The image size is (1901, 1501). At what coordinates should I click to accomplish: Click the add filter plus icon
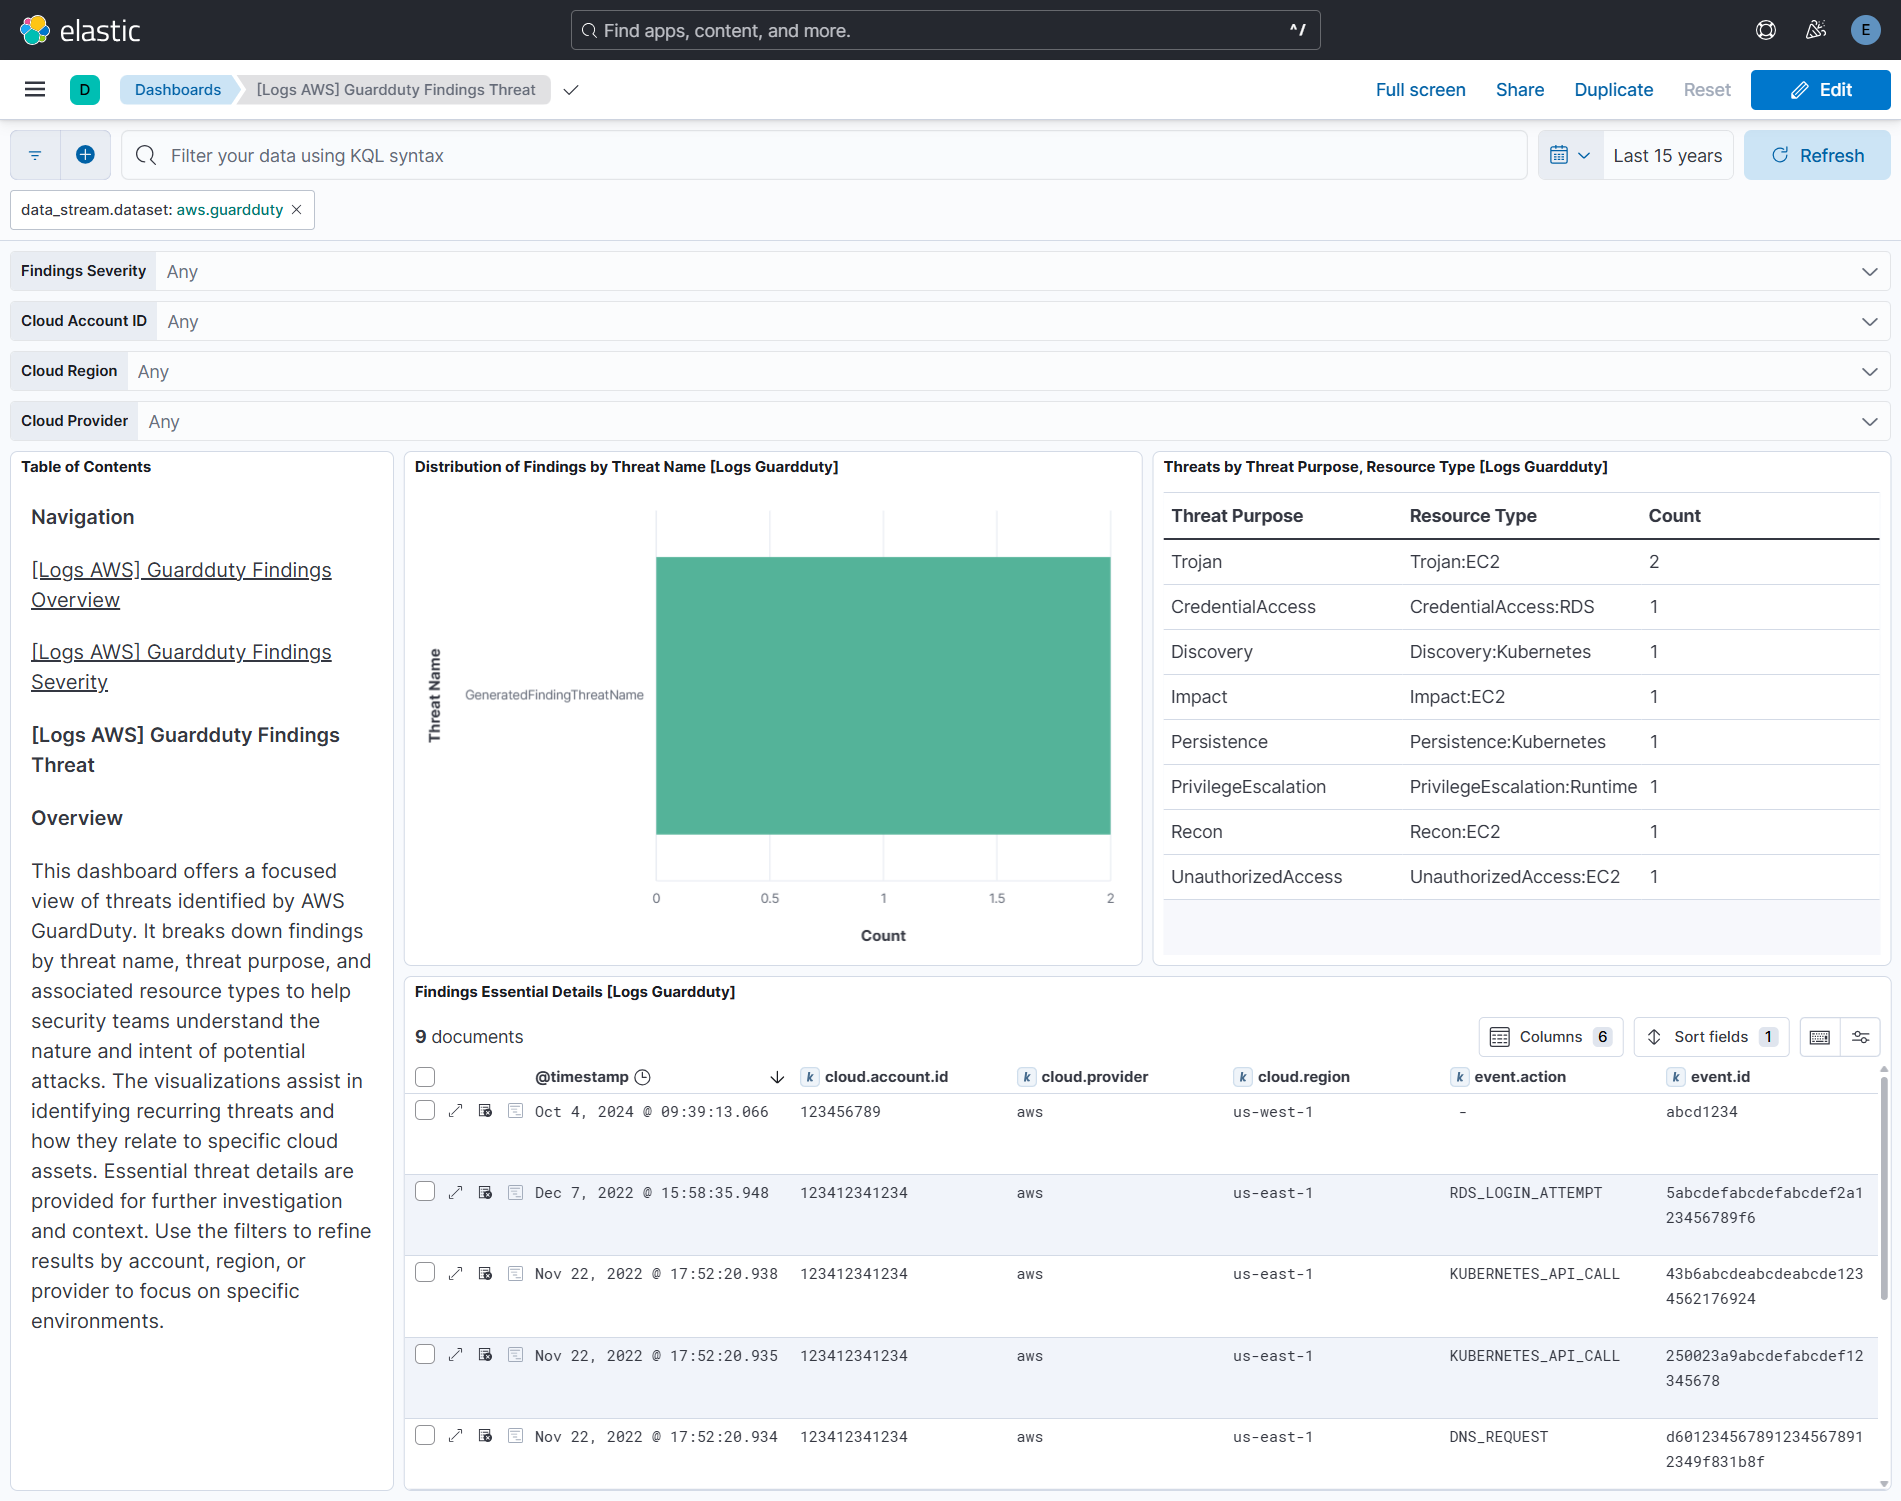pos(85,155)
